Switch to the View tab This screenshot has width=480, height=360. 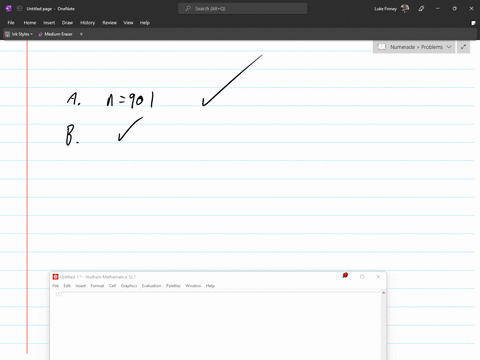pos(128,23)
